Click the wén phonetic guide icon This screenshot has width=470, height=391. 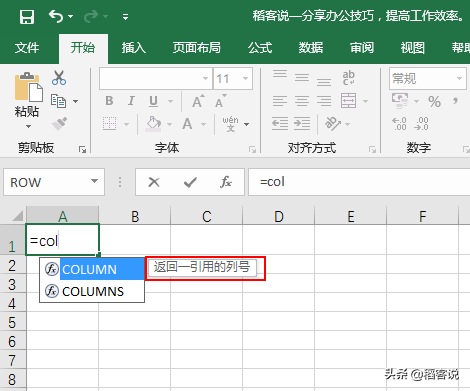pos(230,124)
